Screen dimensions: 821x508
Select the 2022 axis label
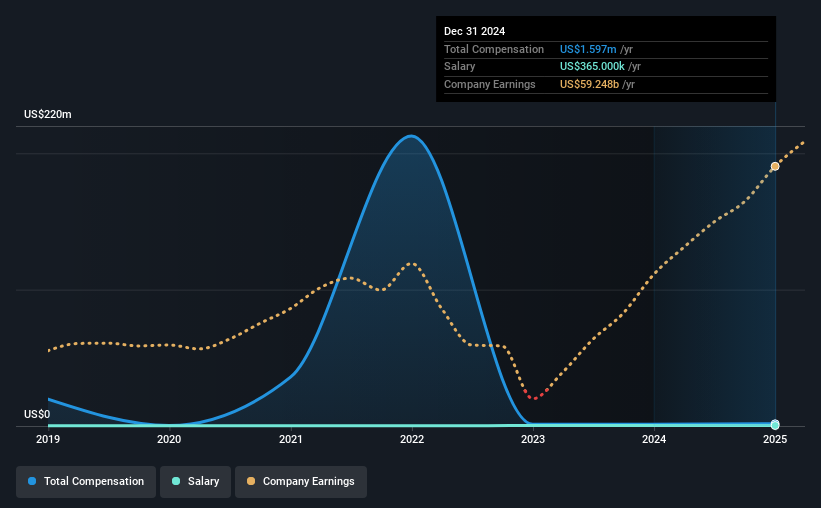[x=412, y=439]
